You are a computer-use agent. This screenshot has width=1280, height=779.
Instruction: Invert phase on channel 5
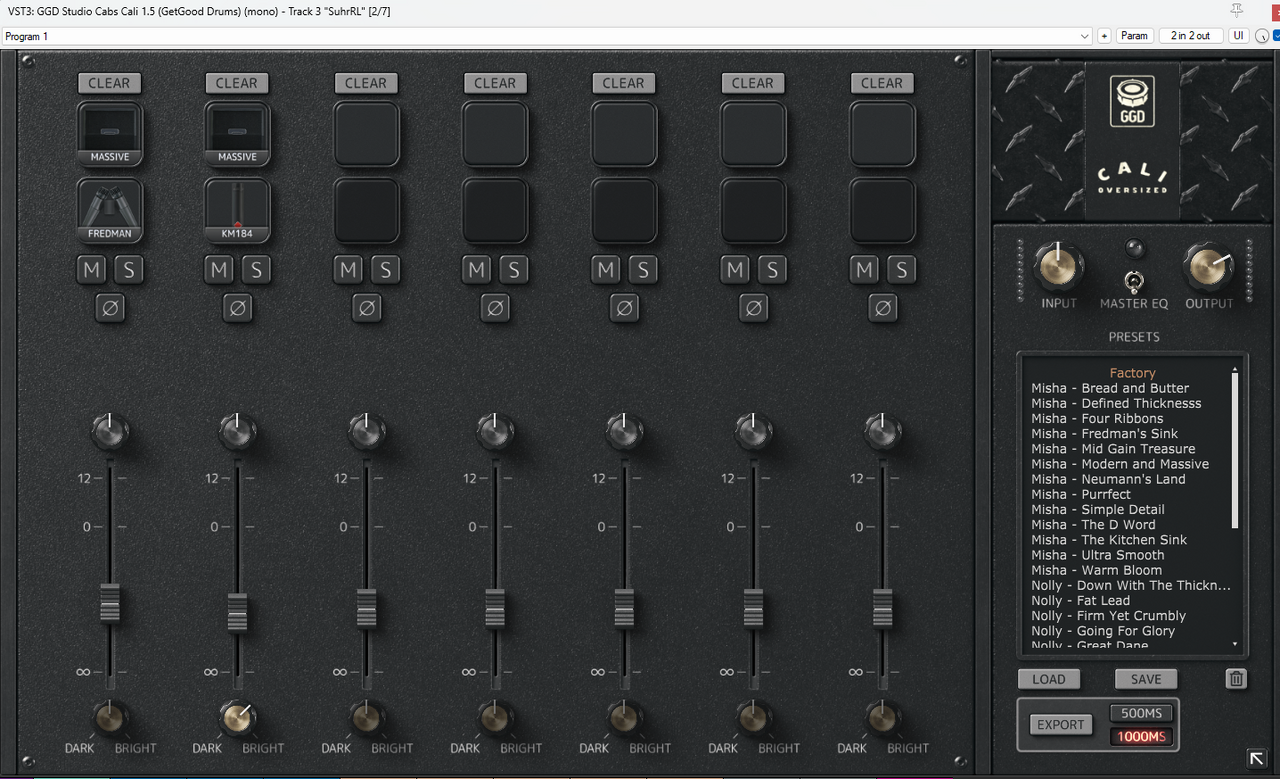[x=624, y=308]
